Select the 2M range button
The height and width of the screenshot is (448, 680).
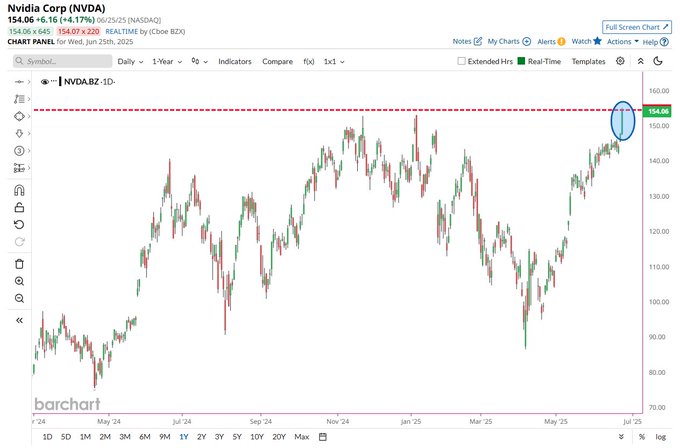105,437
